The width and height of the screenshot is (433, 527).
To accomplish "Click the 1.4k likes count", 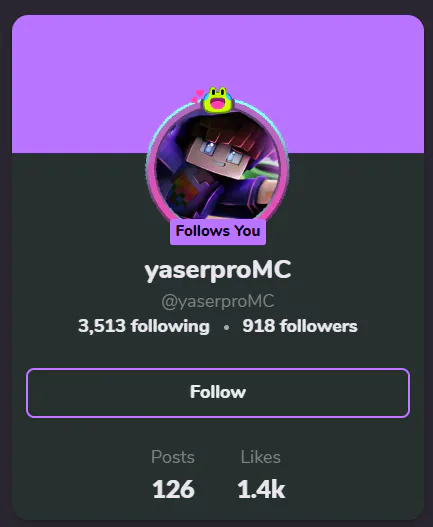I will [262, 489].
